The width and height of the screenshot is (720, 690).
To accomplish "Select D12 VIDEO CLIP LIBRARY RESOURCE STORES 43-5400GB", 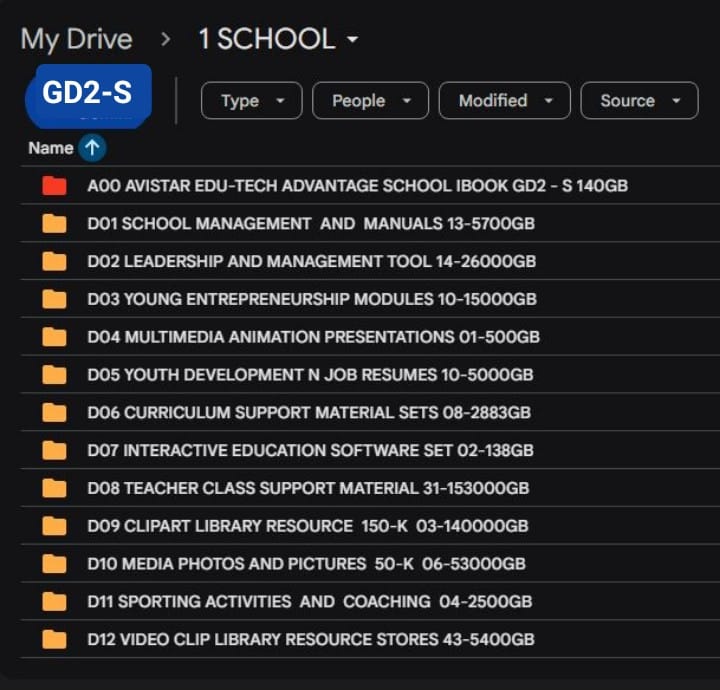I will pyautogui.click(x=311, y=640).
